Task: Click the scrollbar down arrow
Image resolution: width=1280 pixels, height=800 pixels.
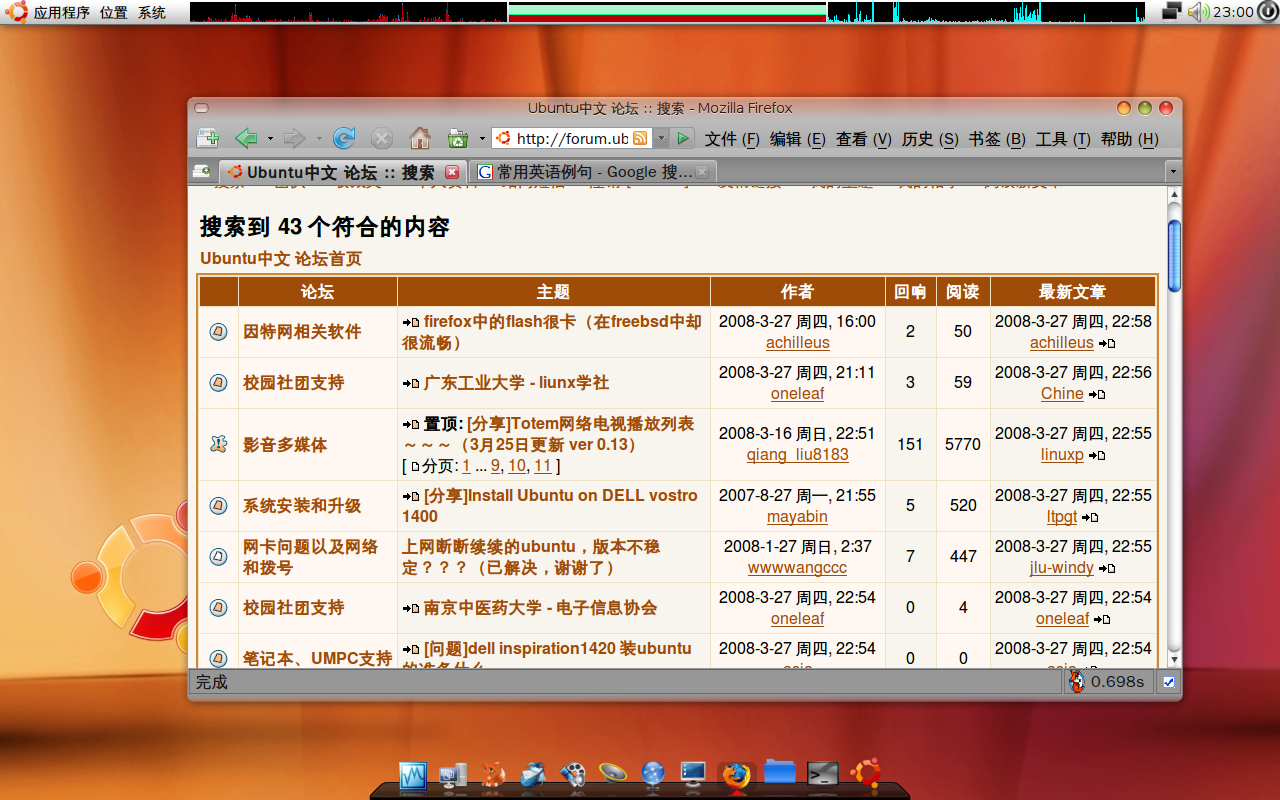Action: 1174,661
